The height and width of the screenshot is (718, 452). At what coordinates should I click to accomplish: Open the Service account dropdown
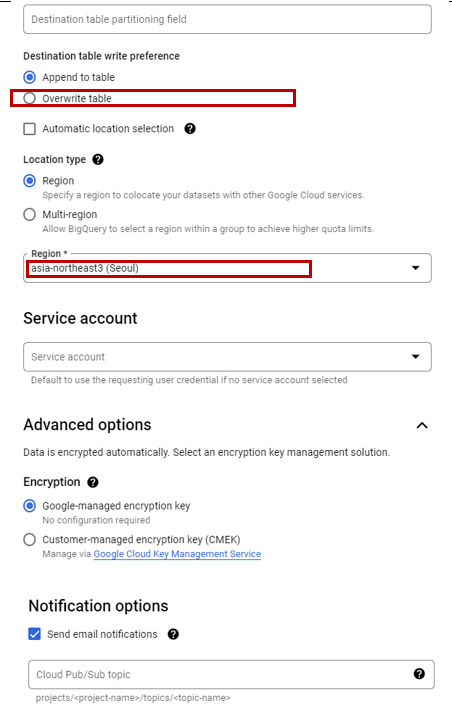click(x=227, y=357)
